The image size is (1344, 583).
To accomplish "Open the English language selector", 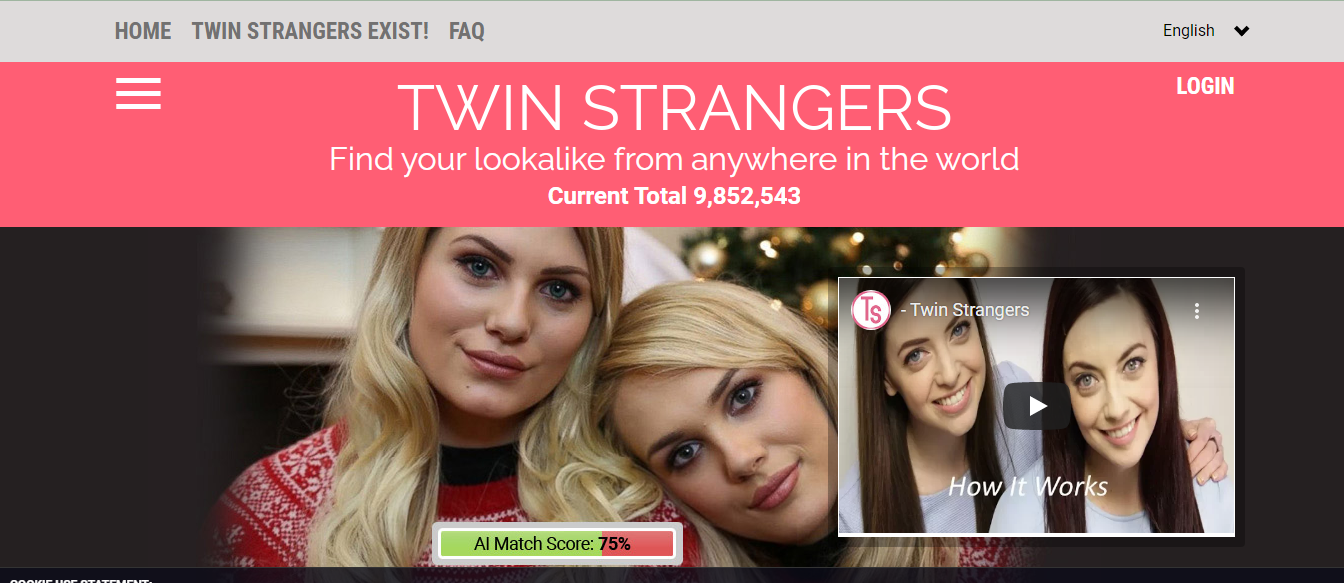I will coord(1205,31).
